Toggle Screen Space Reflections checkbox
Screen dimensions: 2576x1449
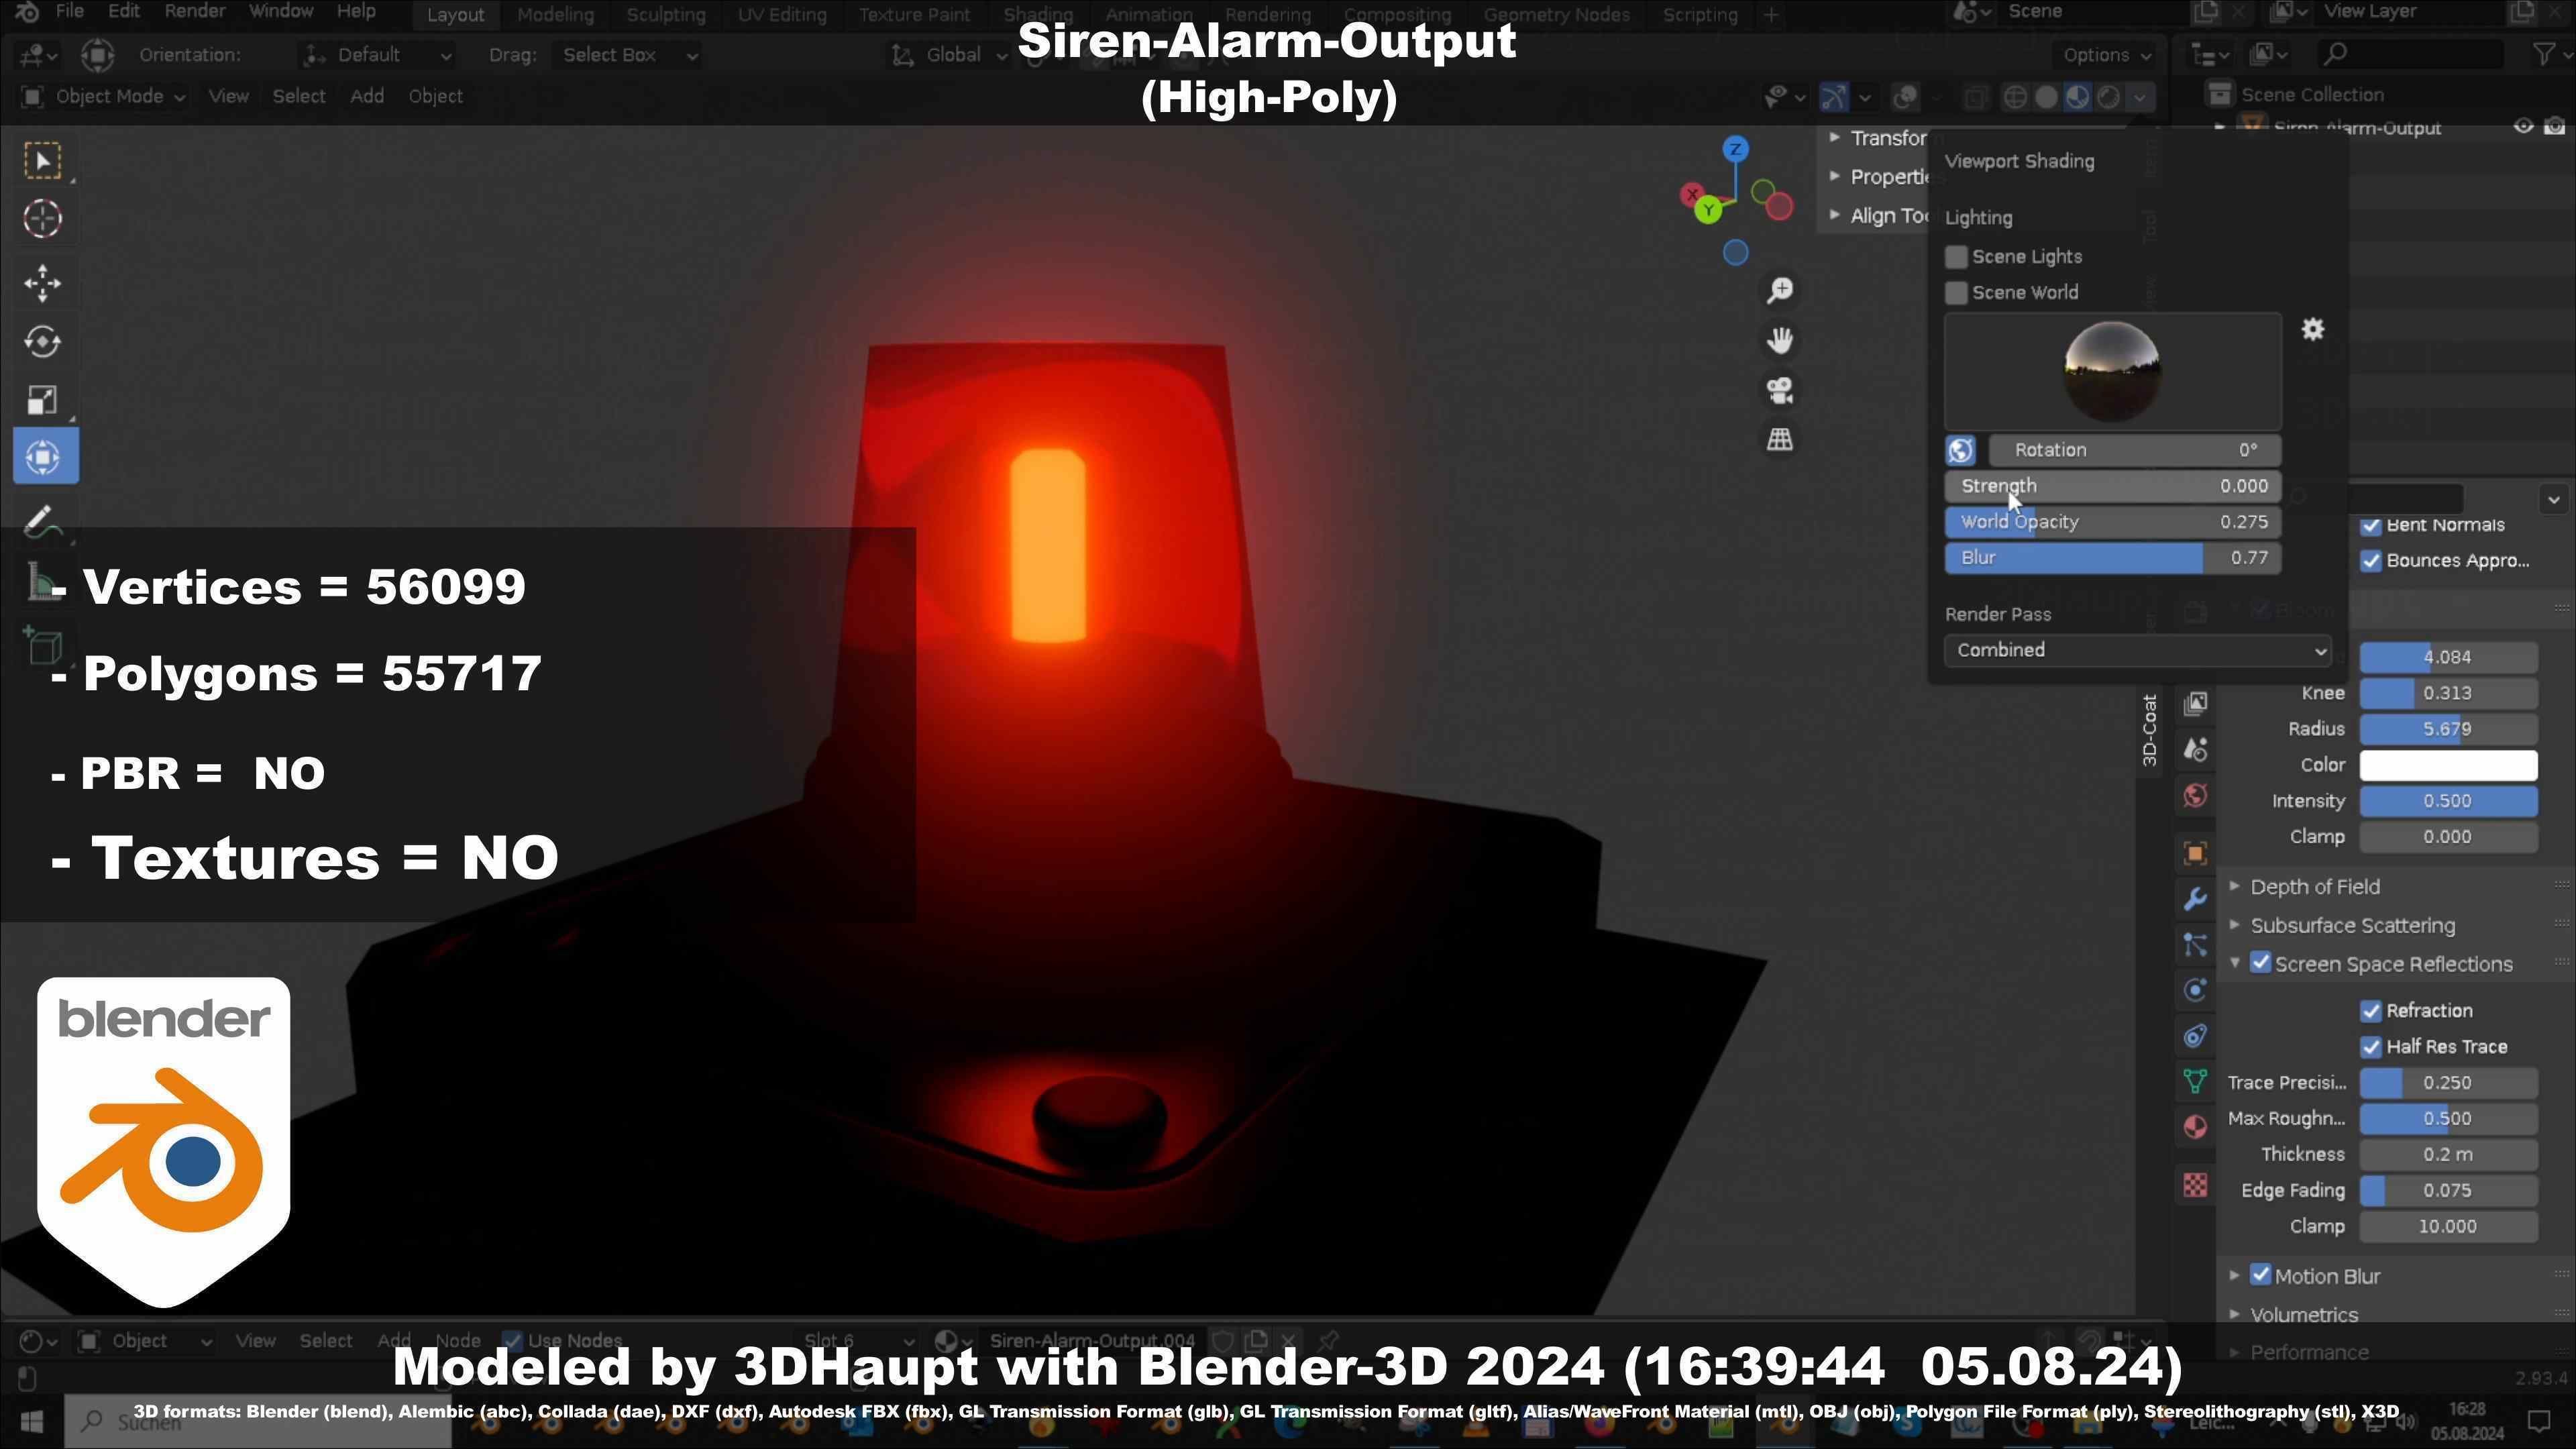(2260, 963)
